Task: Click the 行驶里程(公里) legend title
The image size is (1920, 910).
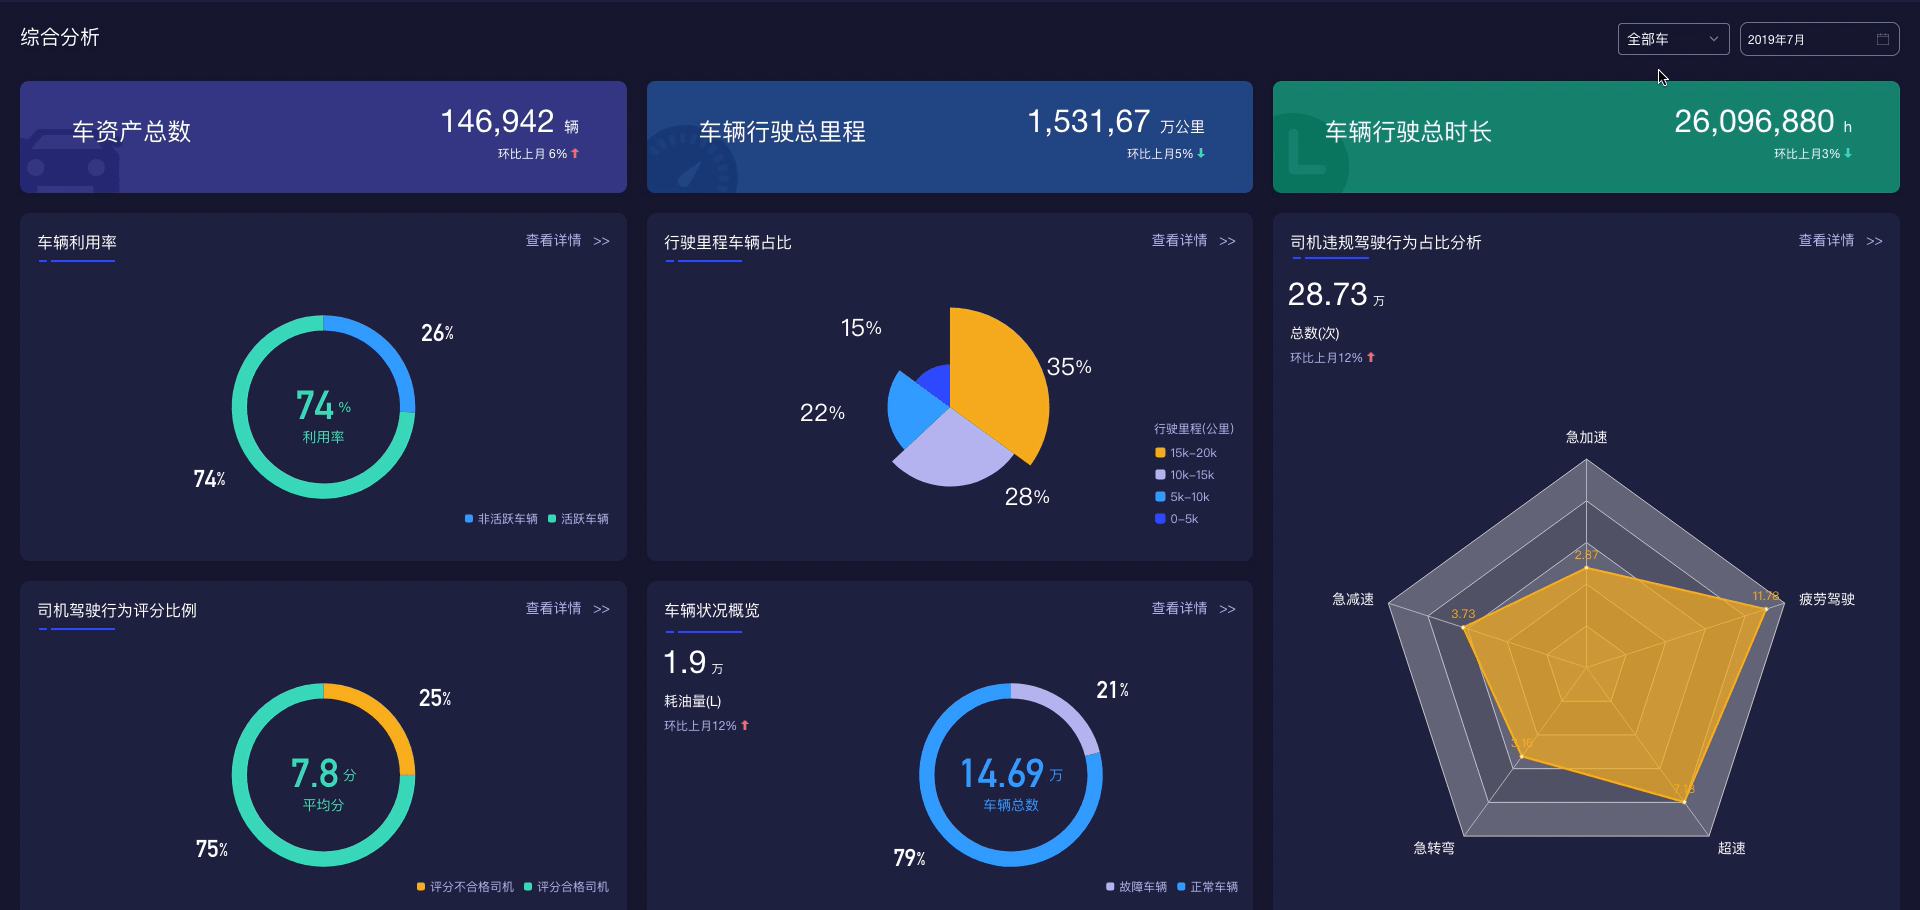Action: [x=1194, y=429]
